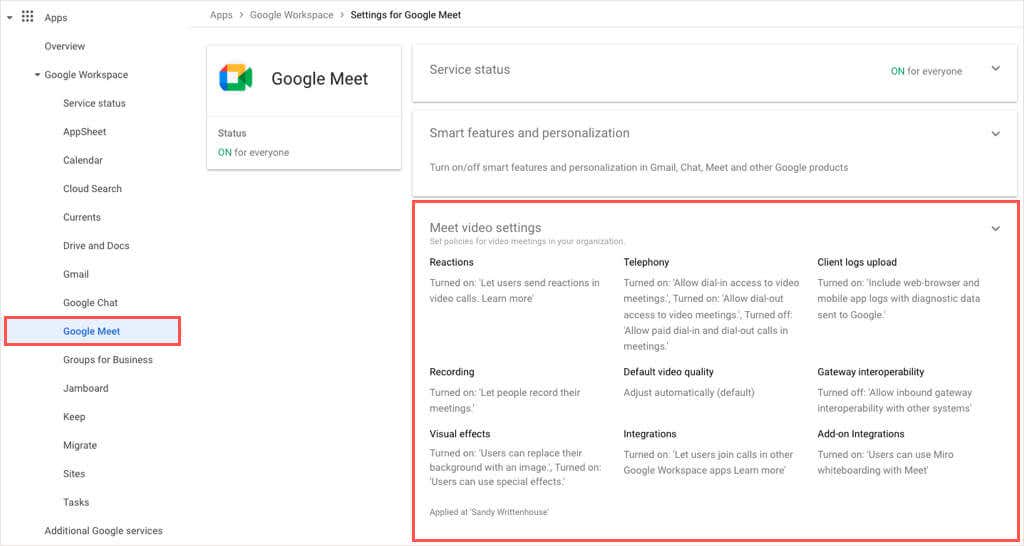Open the Reactions setting

(x=451, y=262)
